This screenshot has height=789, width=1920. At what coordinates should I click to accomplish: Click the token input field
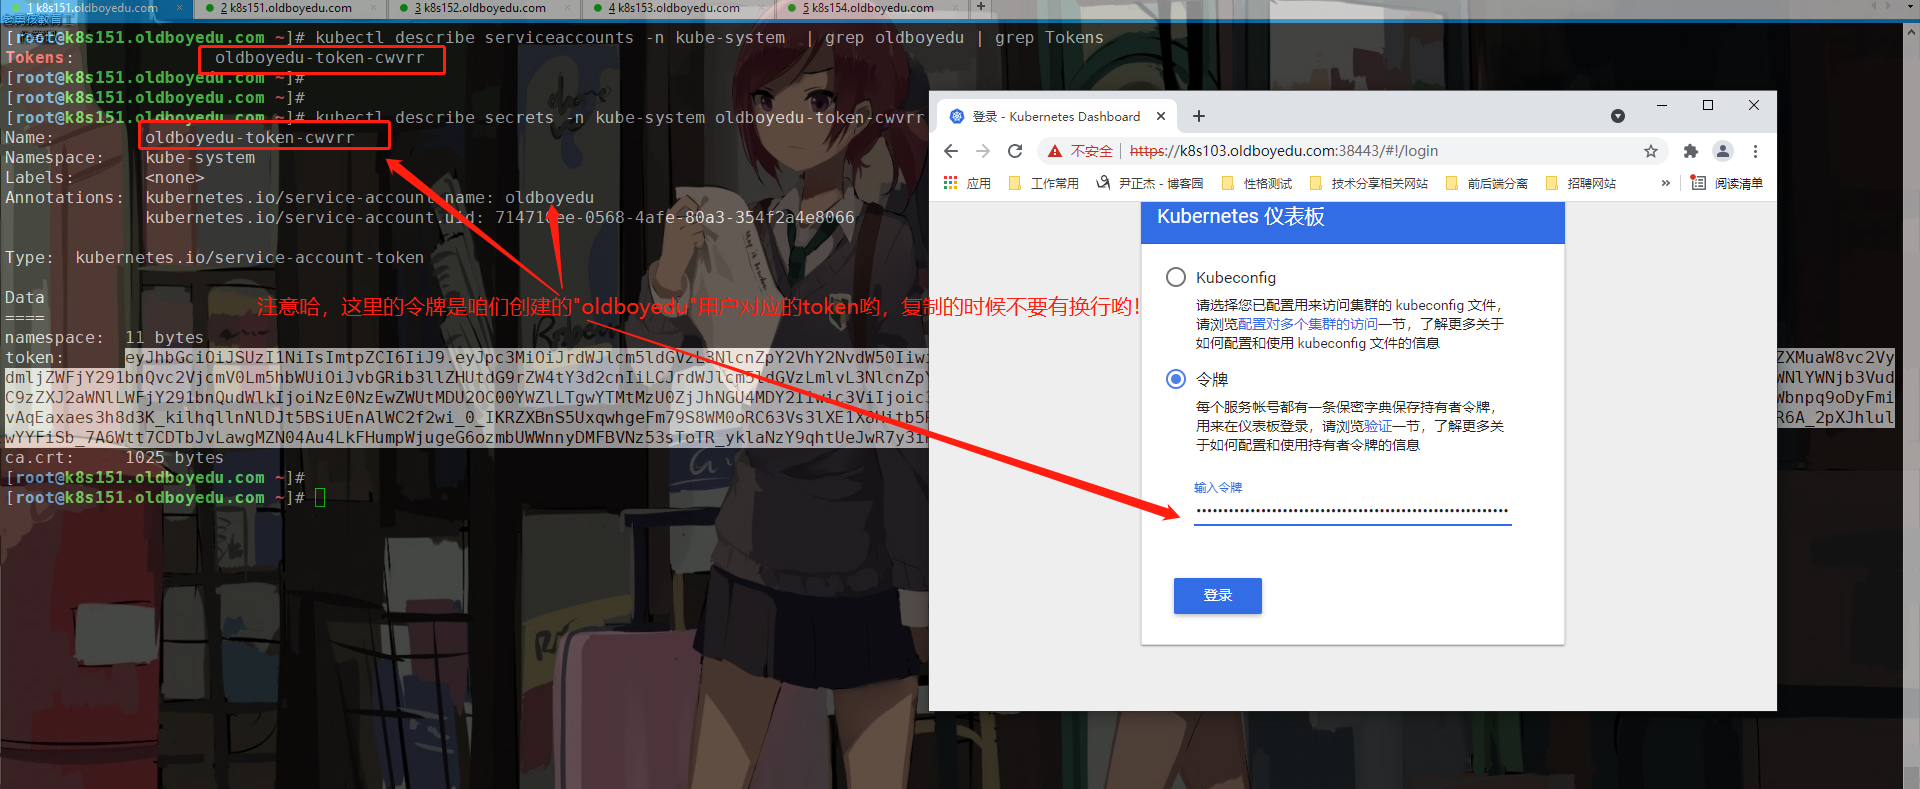(1352, 511)
